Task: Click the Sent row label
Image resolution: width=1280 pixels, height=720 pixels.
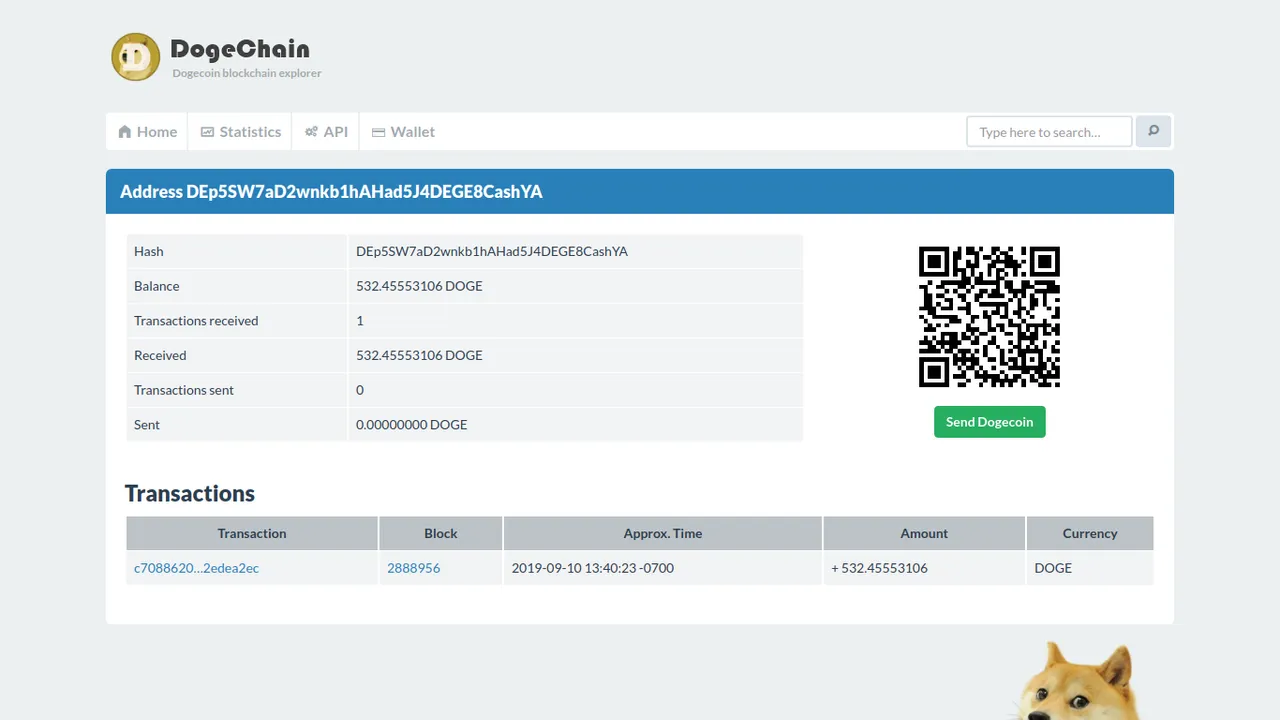Action: point(147,425)
